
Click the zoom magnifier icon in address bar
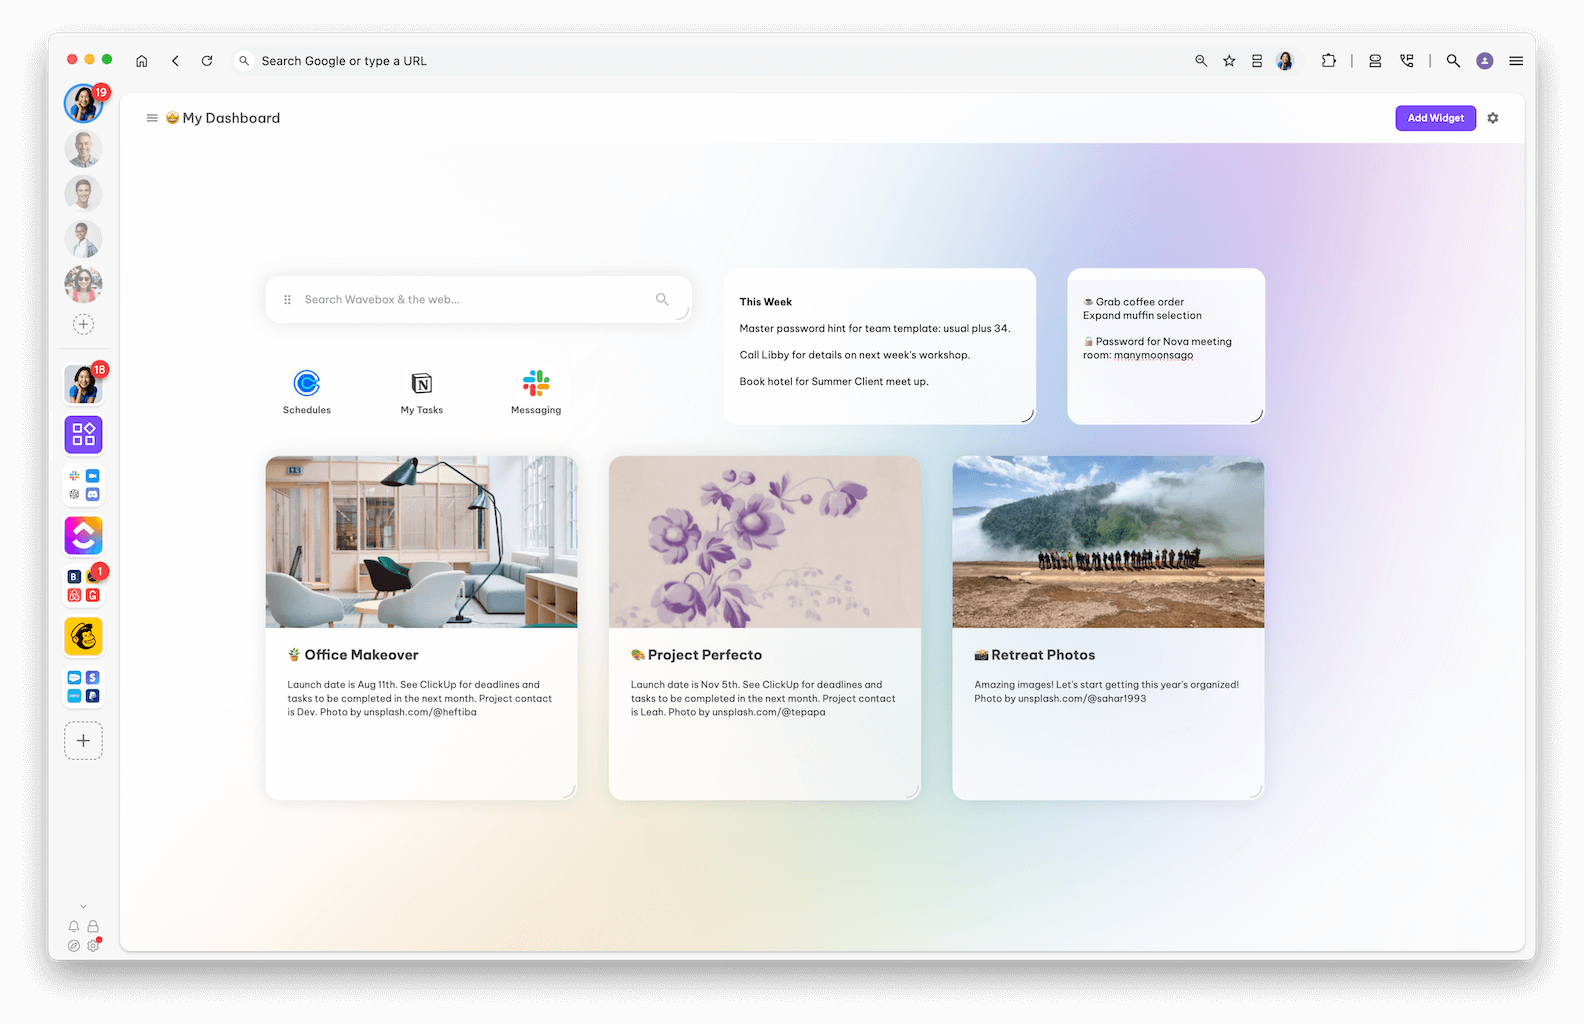[x=1201, y=61]
